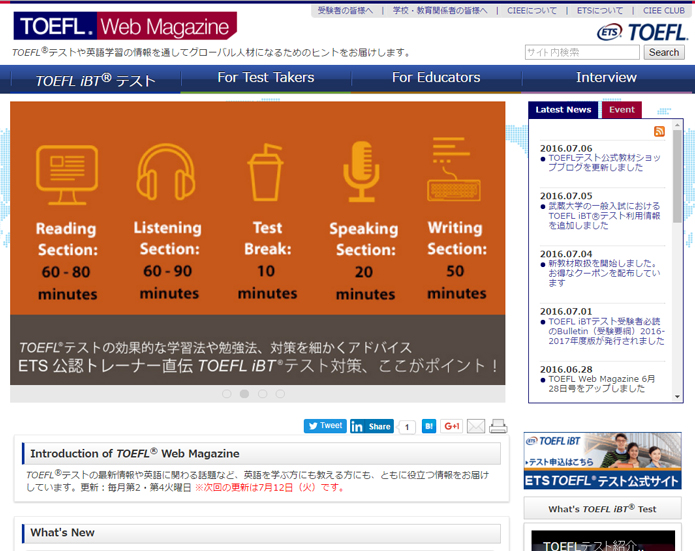Open the For Educators menu

436,78
